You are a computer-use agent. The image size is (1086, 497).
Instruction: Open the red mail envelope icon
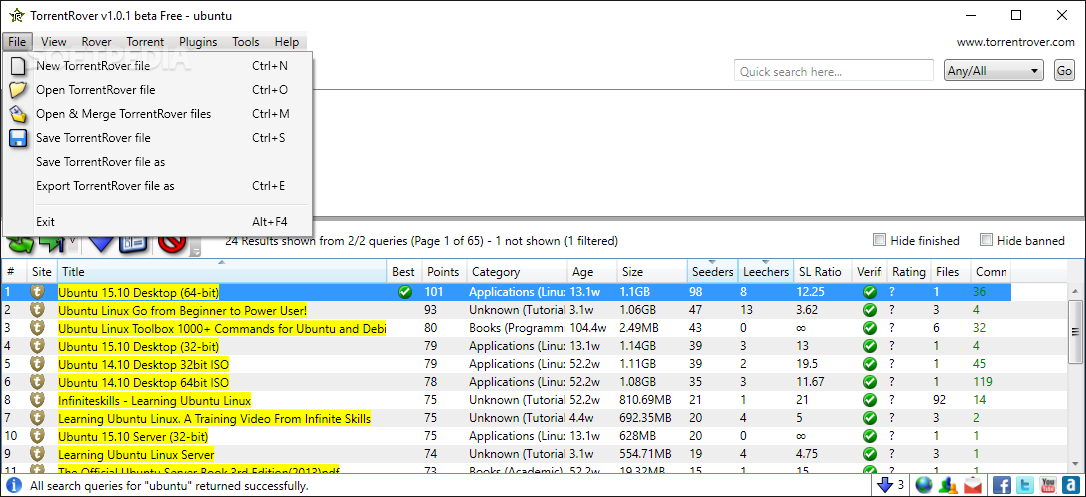973,485
